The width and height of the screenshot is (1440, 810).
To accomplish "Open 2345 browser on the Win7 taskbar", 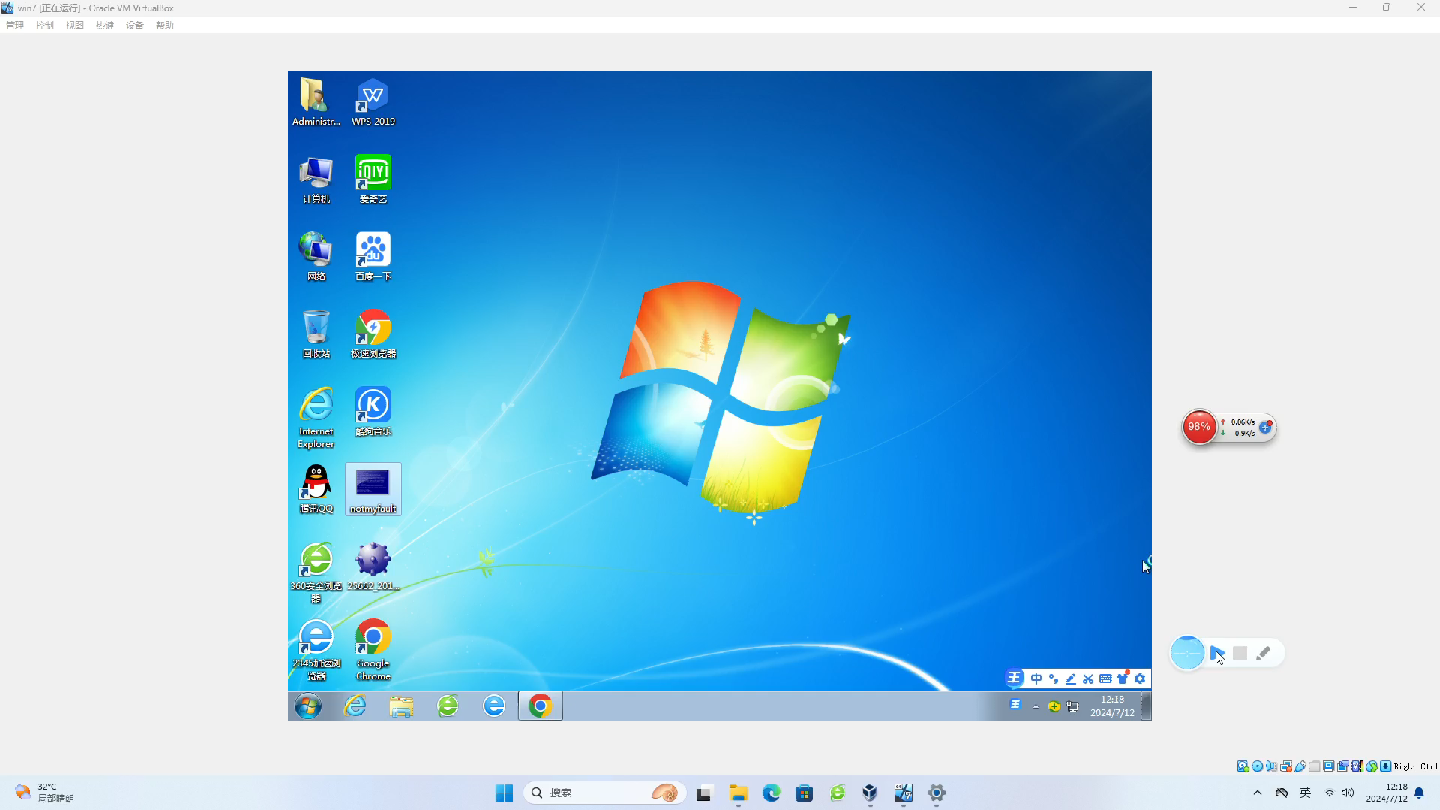I will (494, 706).
